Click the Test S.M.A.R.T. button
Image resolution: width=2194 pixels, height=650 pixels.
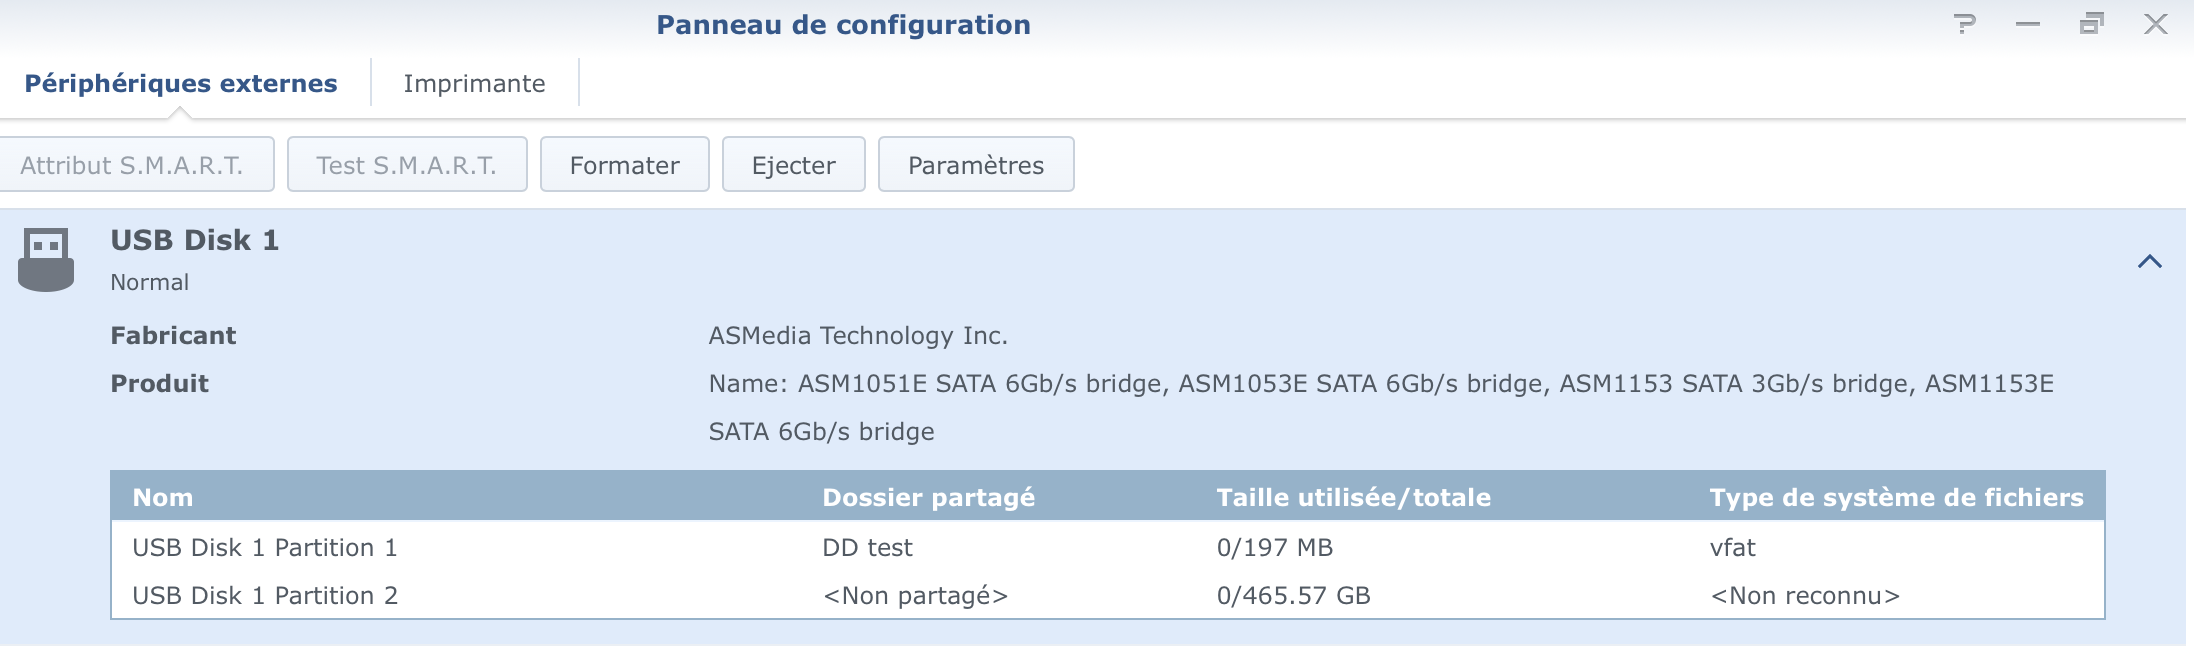click(x=407, y=164)
